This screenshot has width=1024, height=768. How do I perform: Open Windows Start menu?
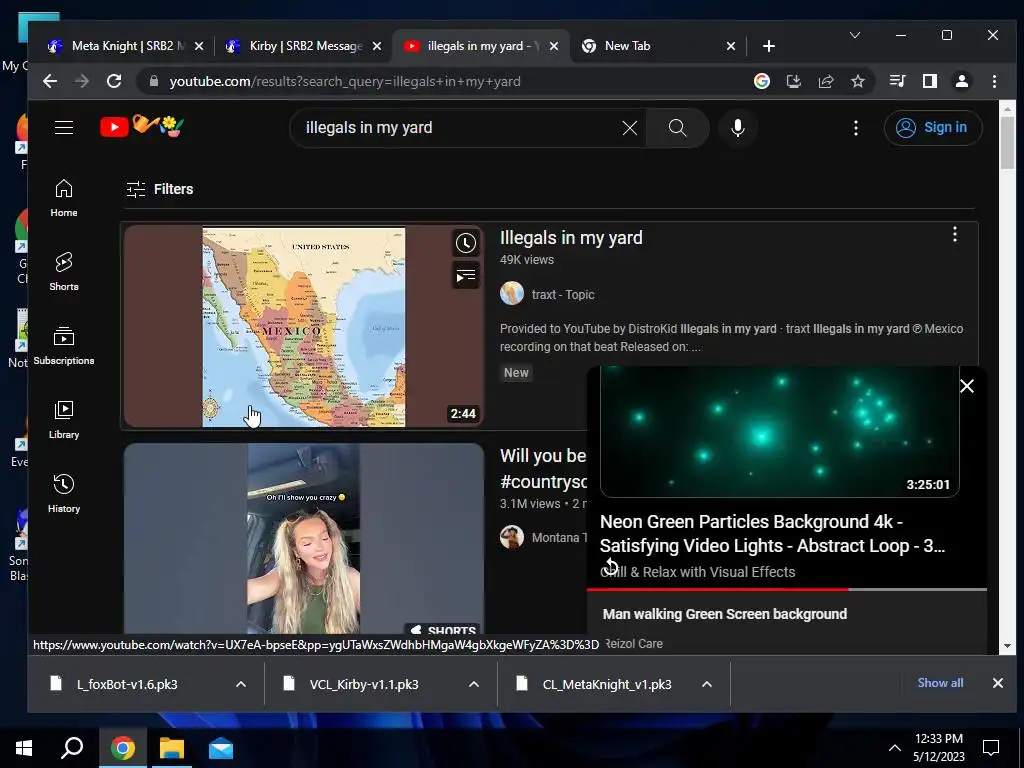(24, 748)
